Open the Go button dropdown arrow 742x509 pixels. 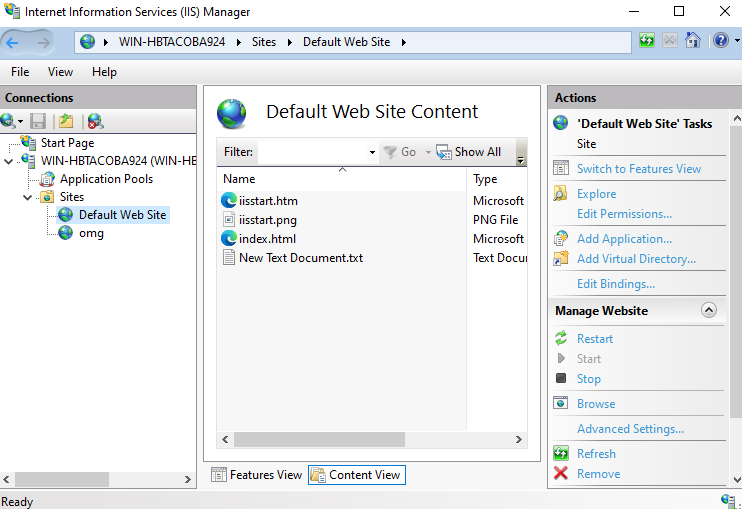428,152
